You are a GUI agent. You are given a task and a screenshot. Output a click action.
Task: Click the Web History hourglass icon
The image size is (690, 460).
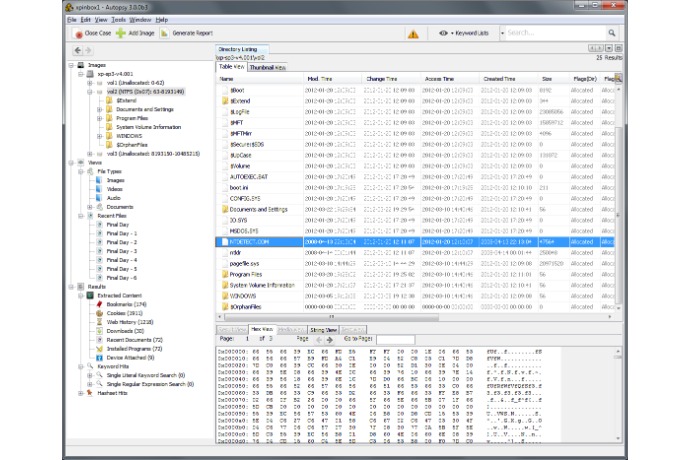tap(99, 322)
